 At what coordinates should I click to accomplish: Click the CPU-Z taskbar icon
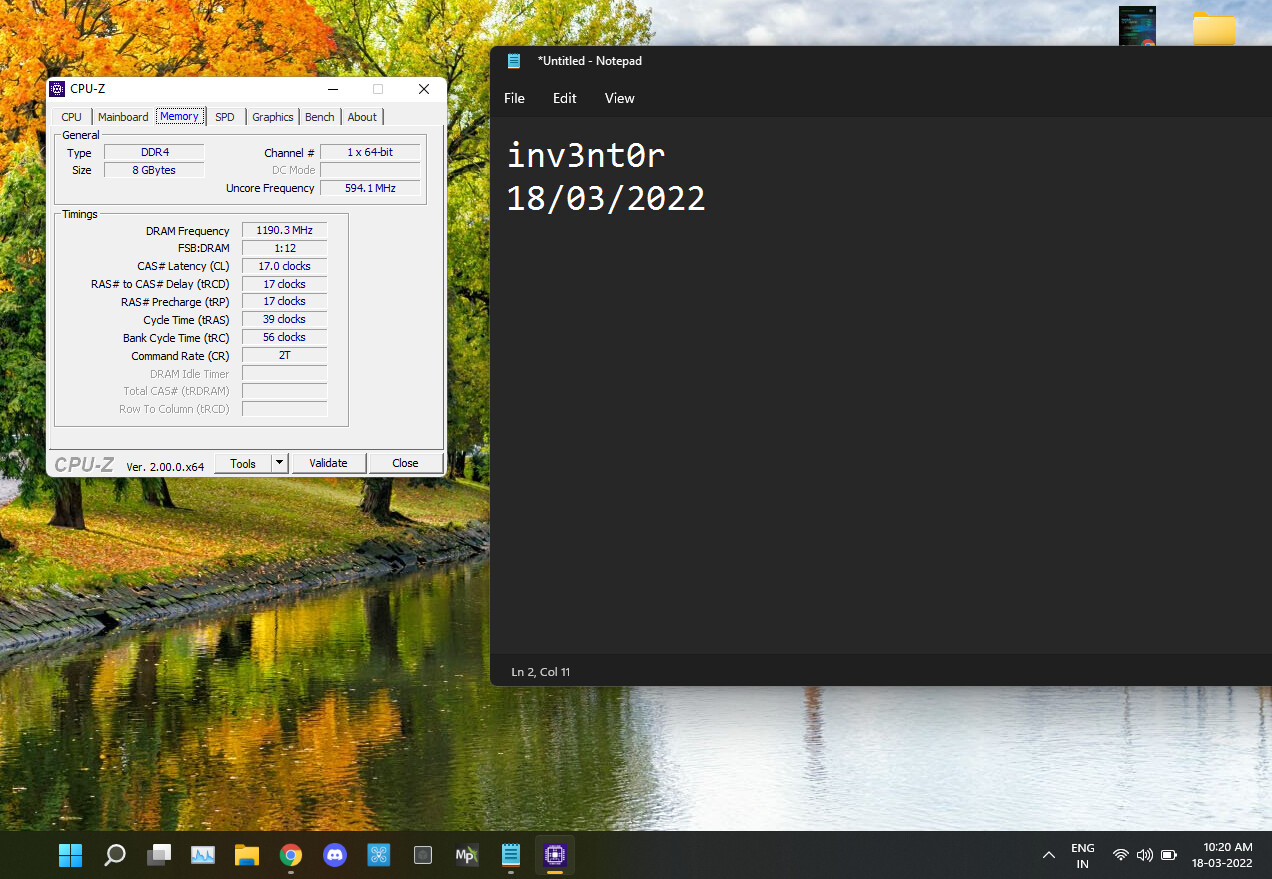tap(555, 855)
